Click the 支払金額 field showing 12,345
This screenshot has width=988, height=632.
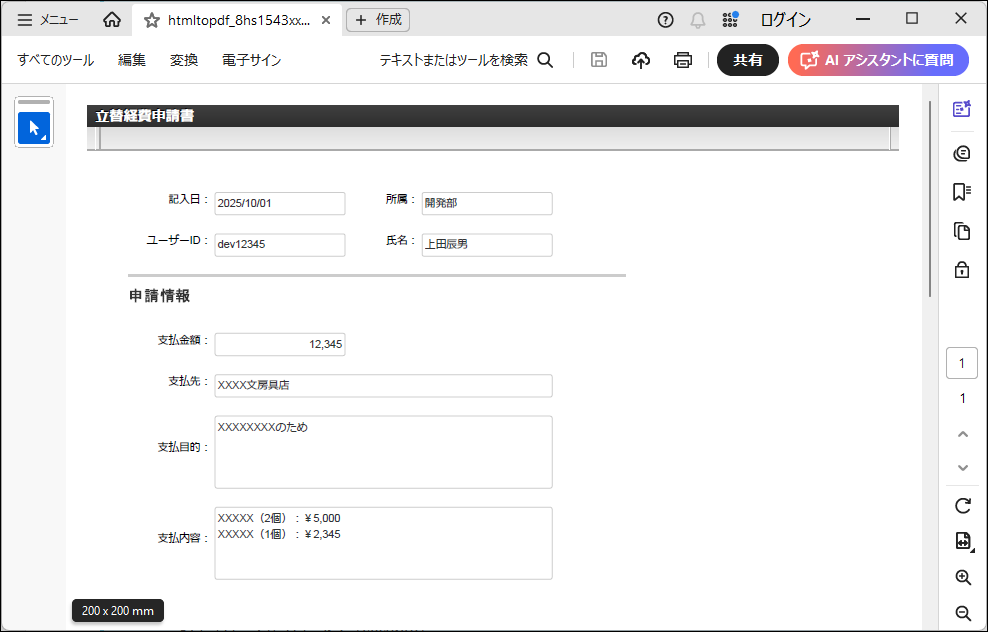click(280, 344)
